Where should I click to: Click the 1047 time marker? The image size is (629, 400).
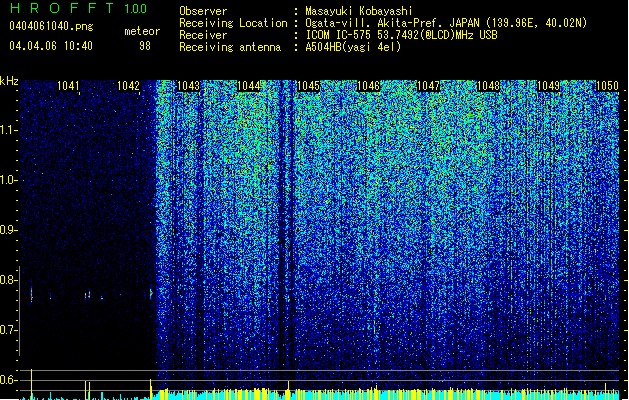[x=428, y=86]
